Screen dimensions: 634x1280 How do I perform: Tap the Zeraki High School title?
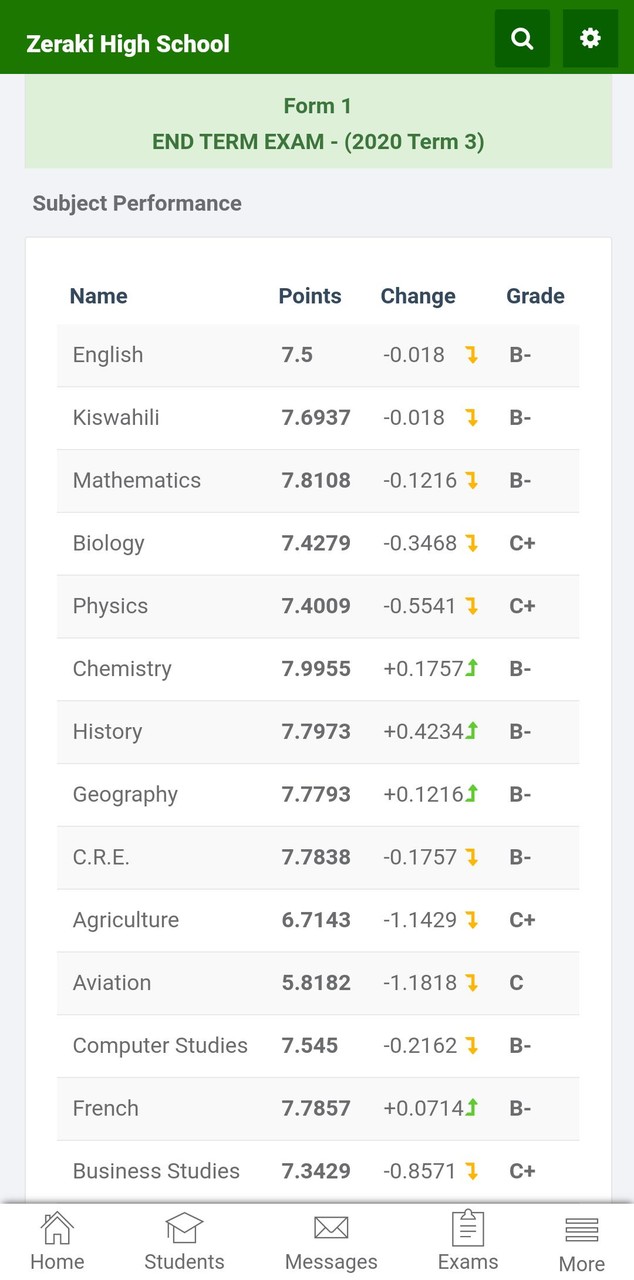click(127, 44)
